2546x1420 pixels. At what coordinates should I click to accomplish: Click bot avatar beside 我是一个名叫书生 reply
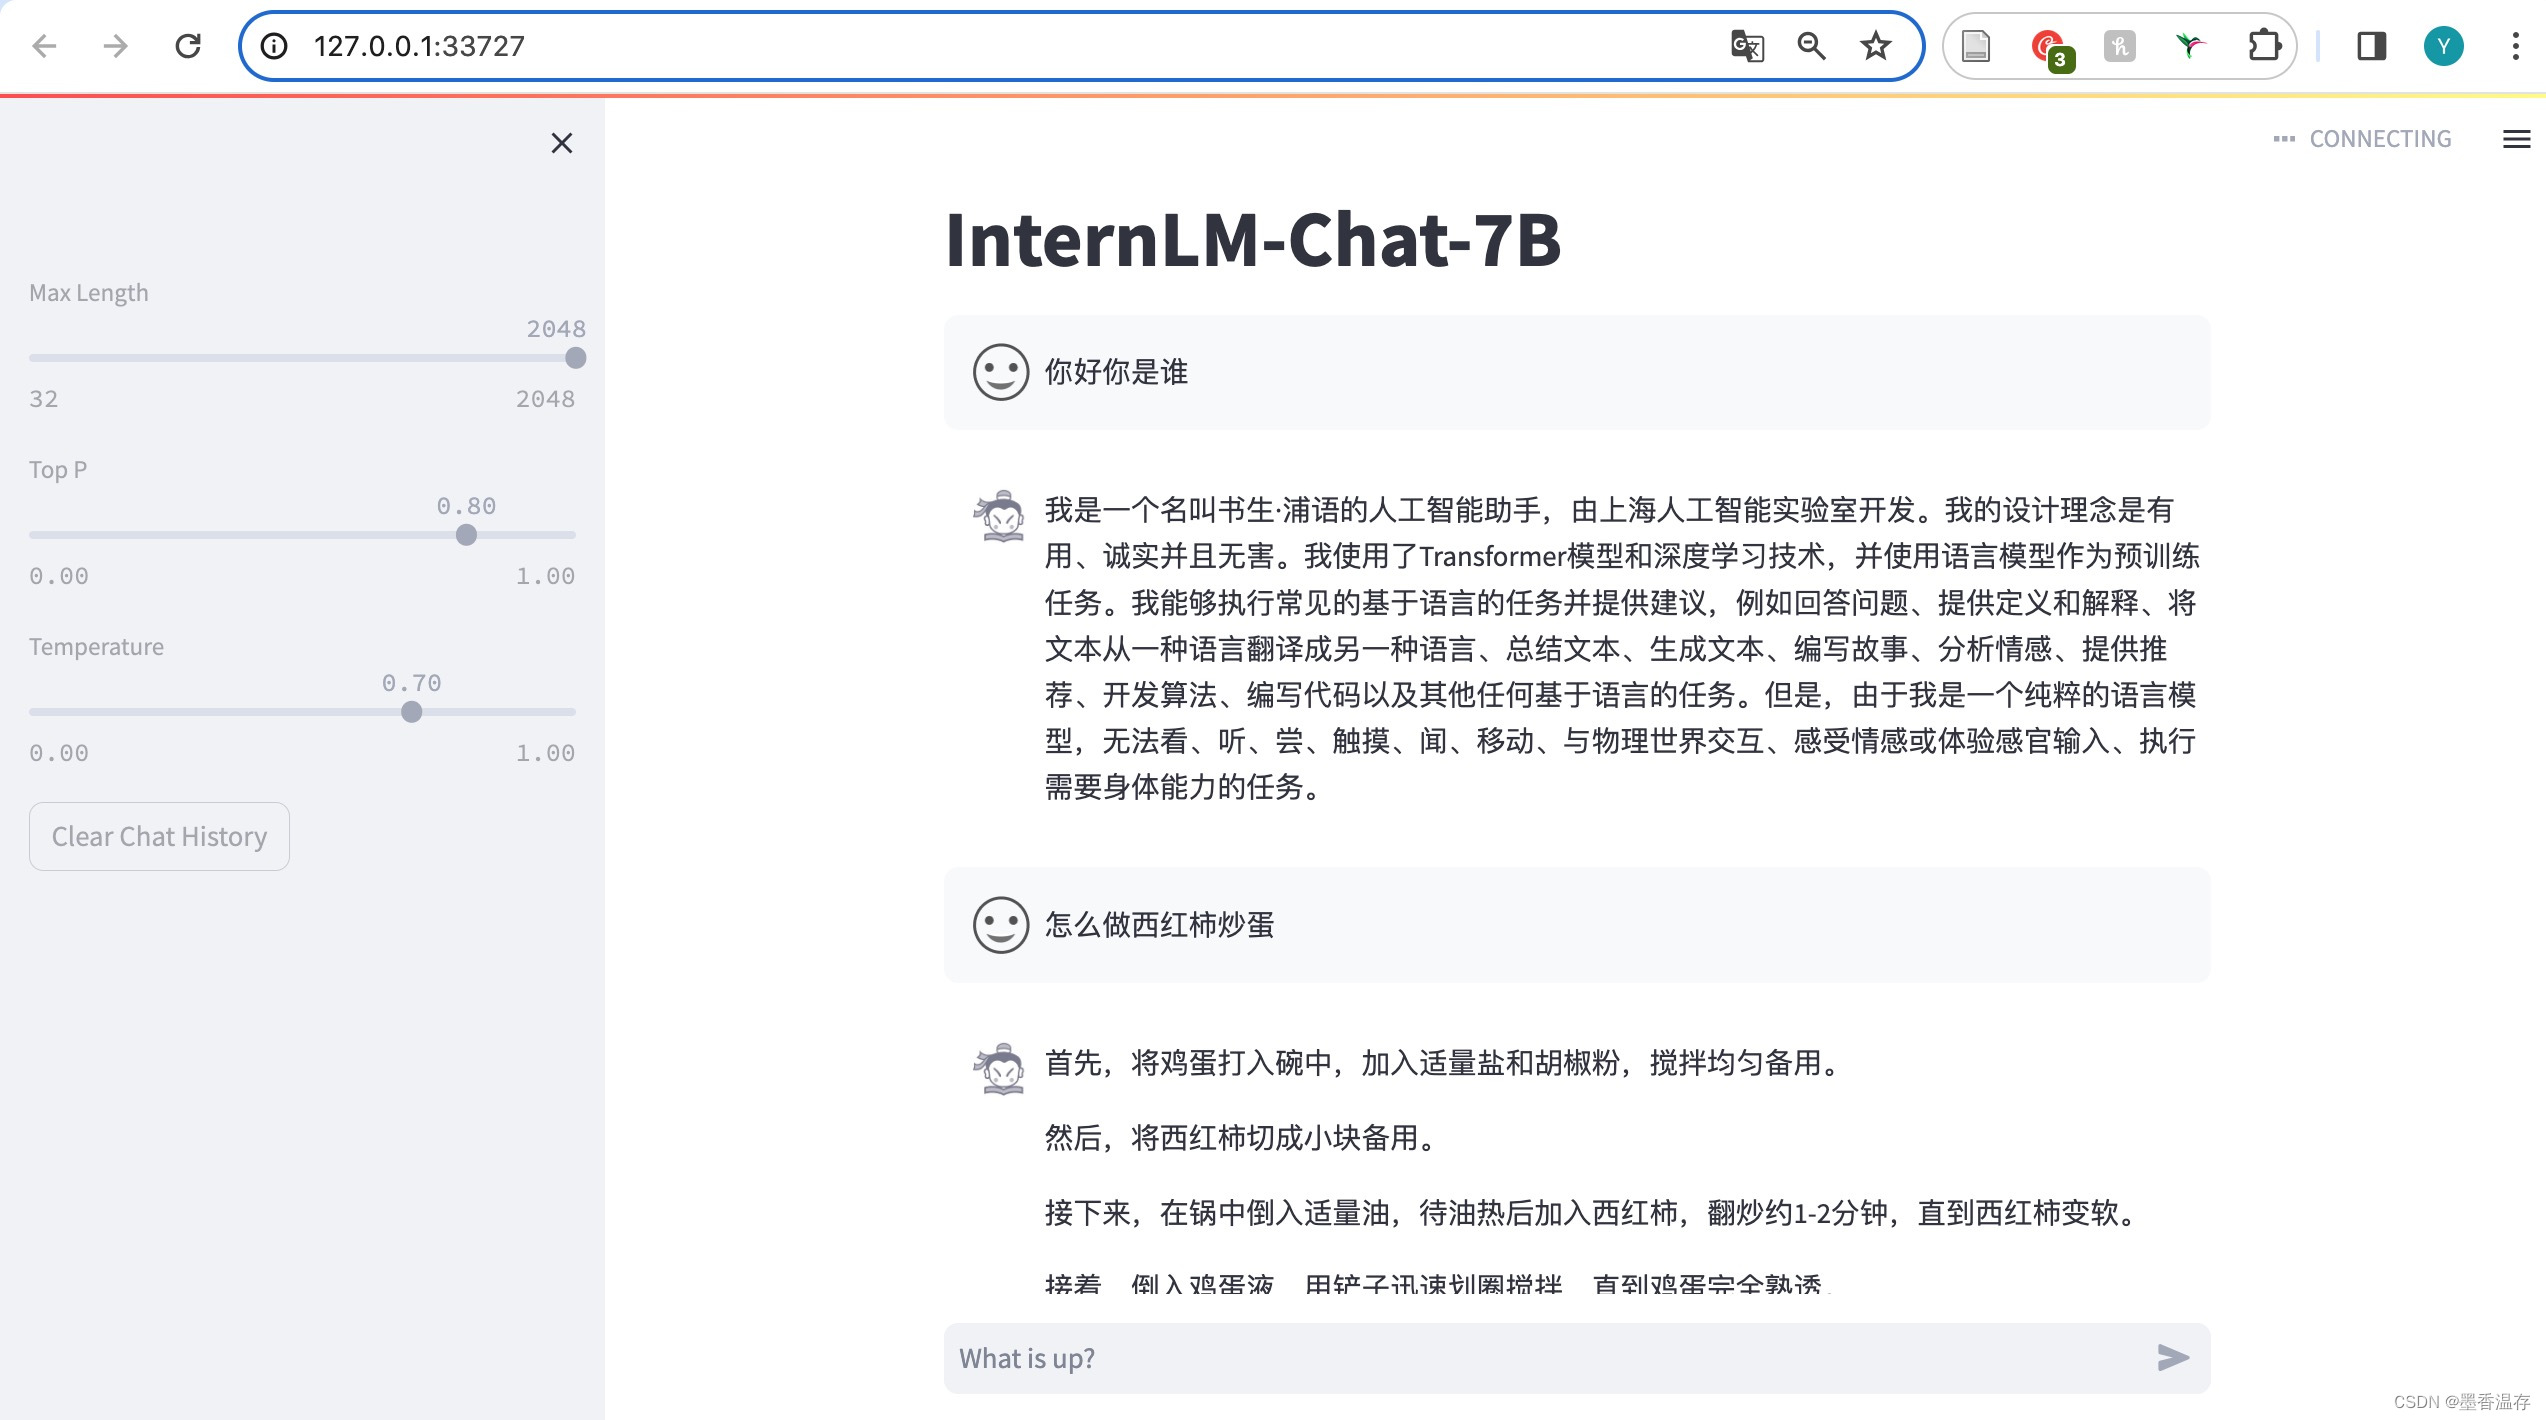[x=1001, y=515]
